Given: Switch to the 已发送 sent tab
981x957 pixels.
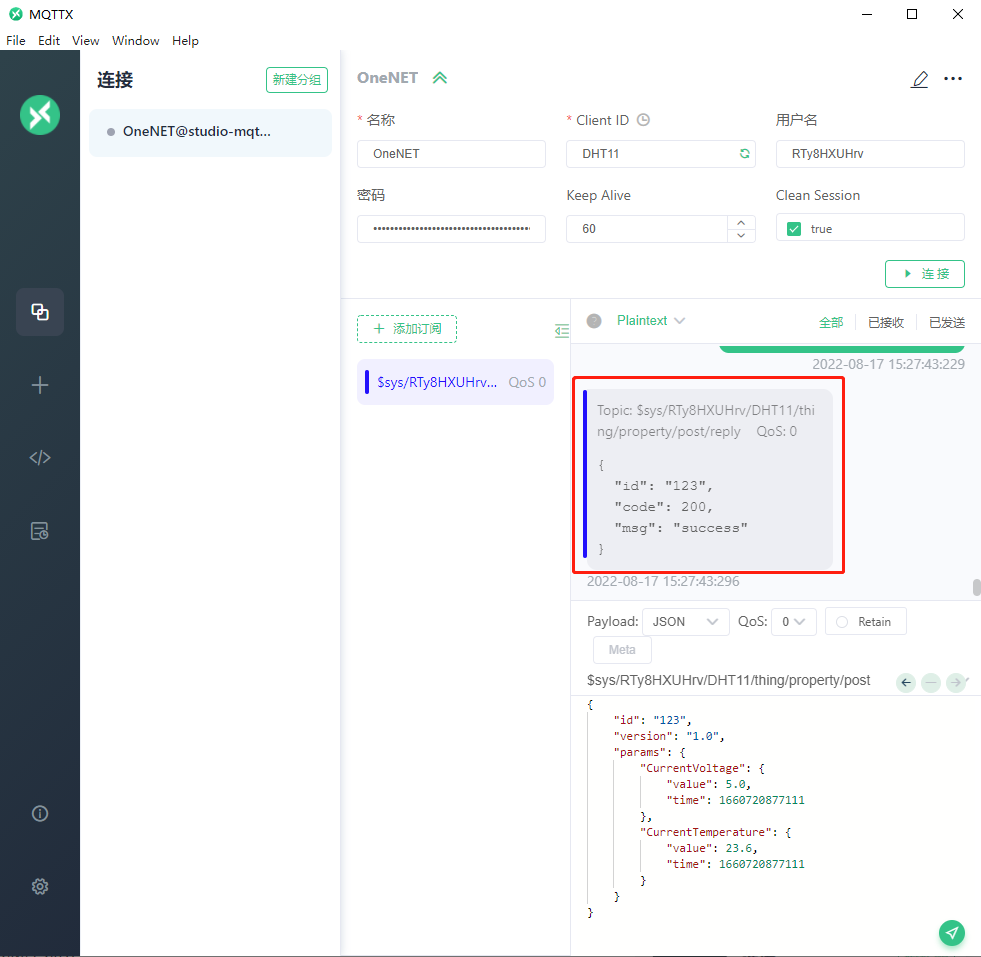Looking at the screenshot, I should pyautogui.click(x=947, y=322).
